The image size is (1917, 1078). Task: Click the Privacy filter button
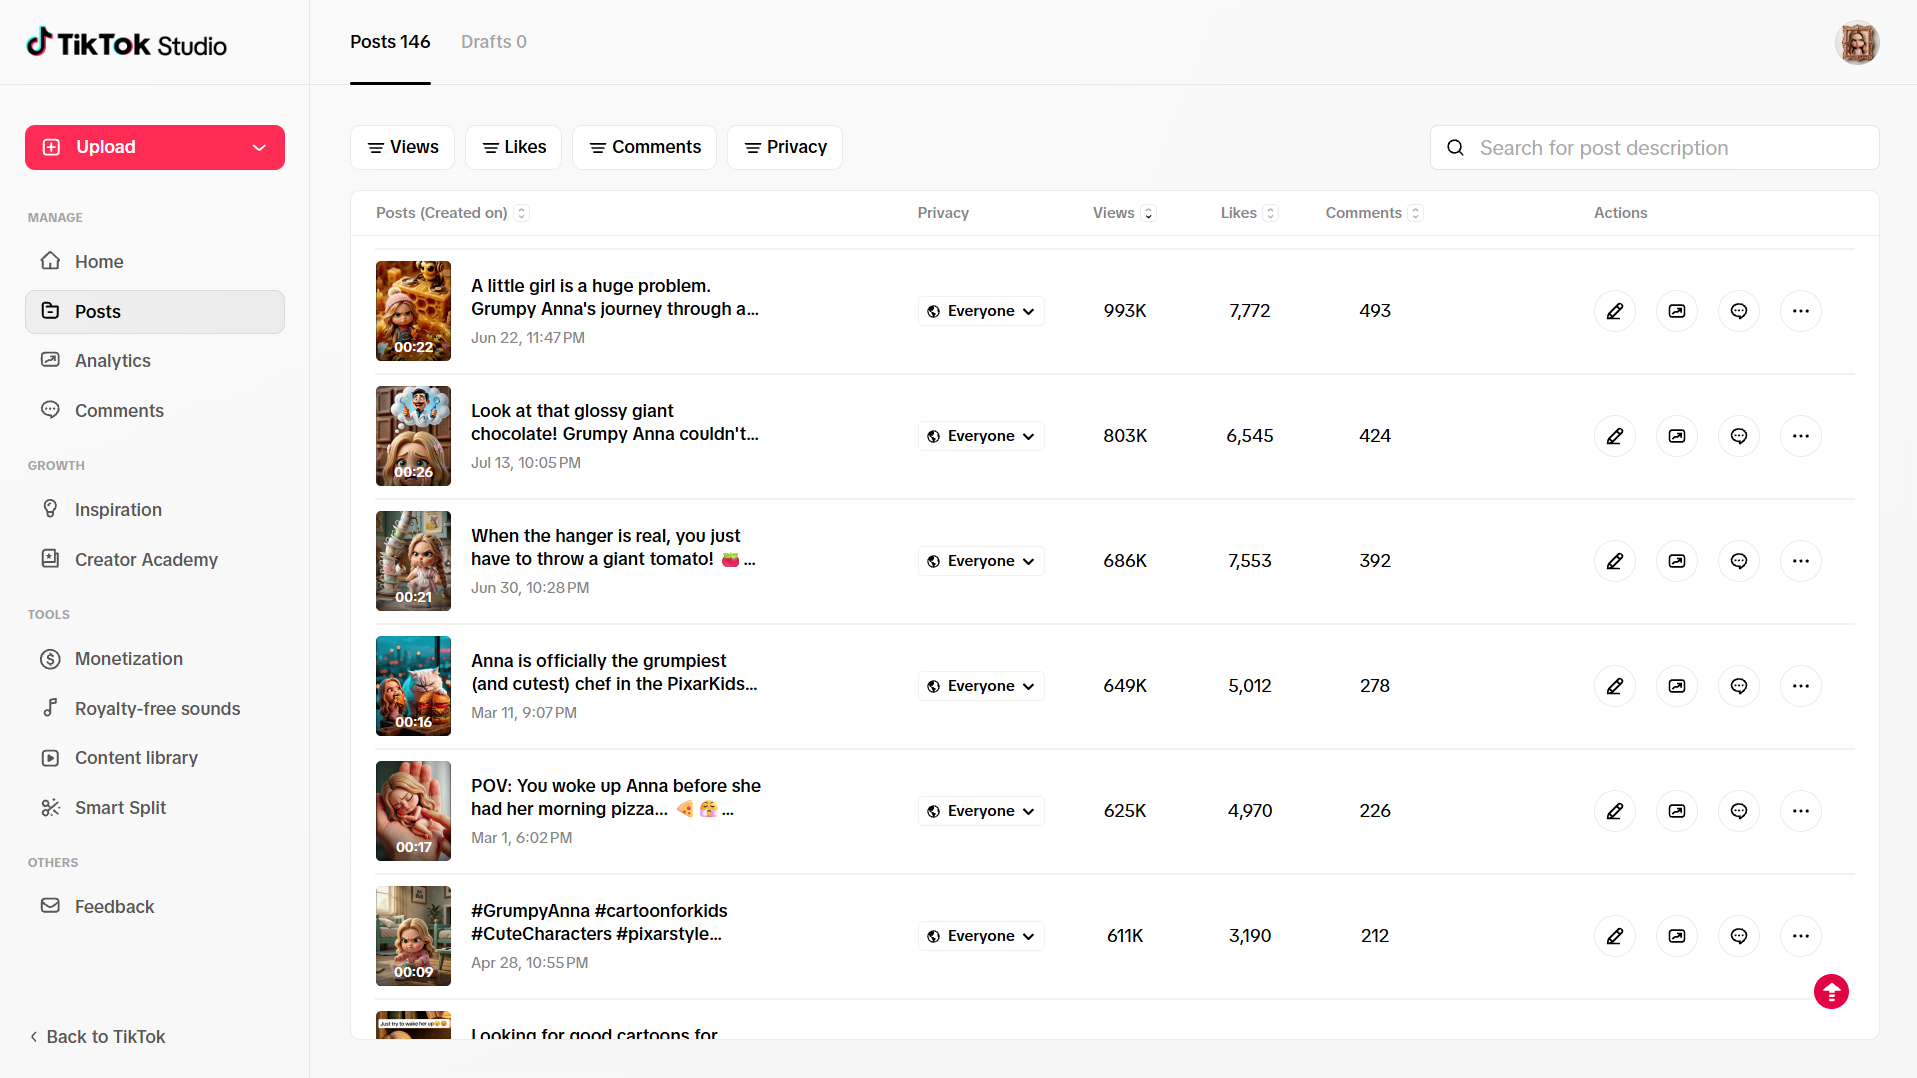pos(785,147)
